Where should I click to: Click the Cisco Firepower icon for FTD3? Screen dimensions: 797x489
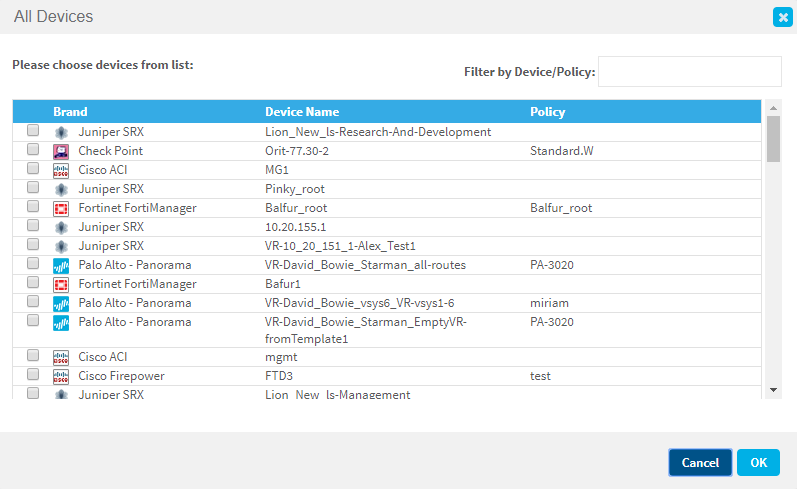60,376
